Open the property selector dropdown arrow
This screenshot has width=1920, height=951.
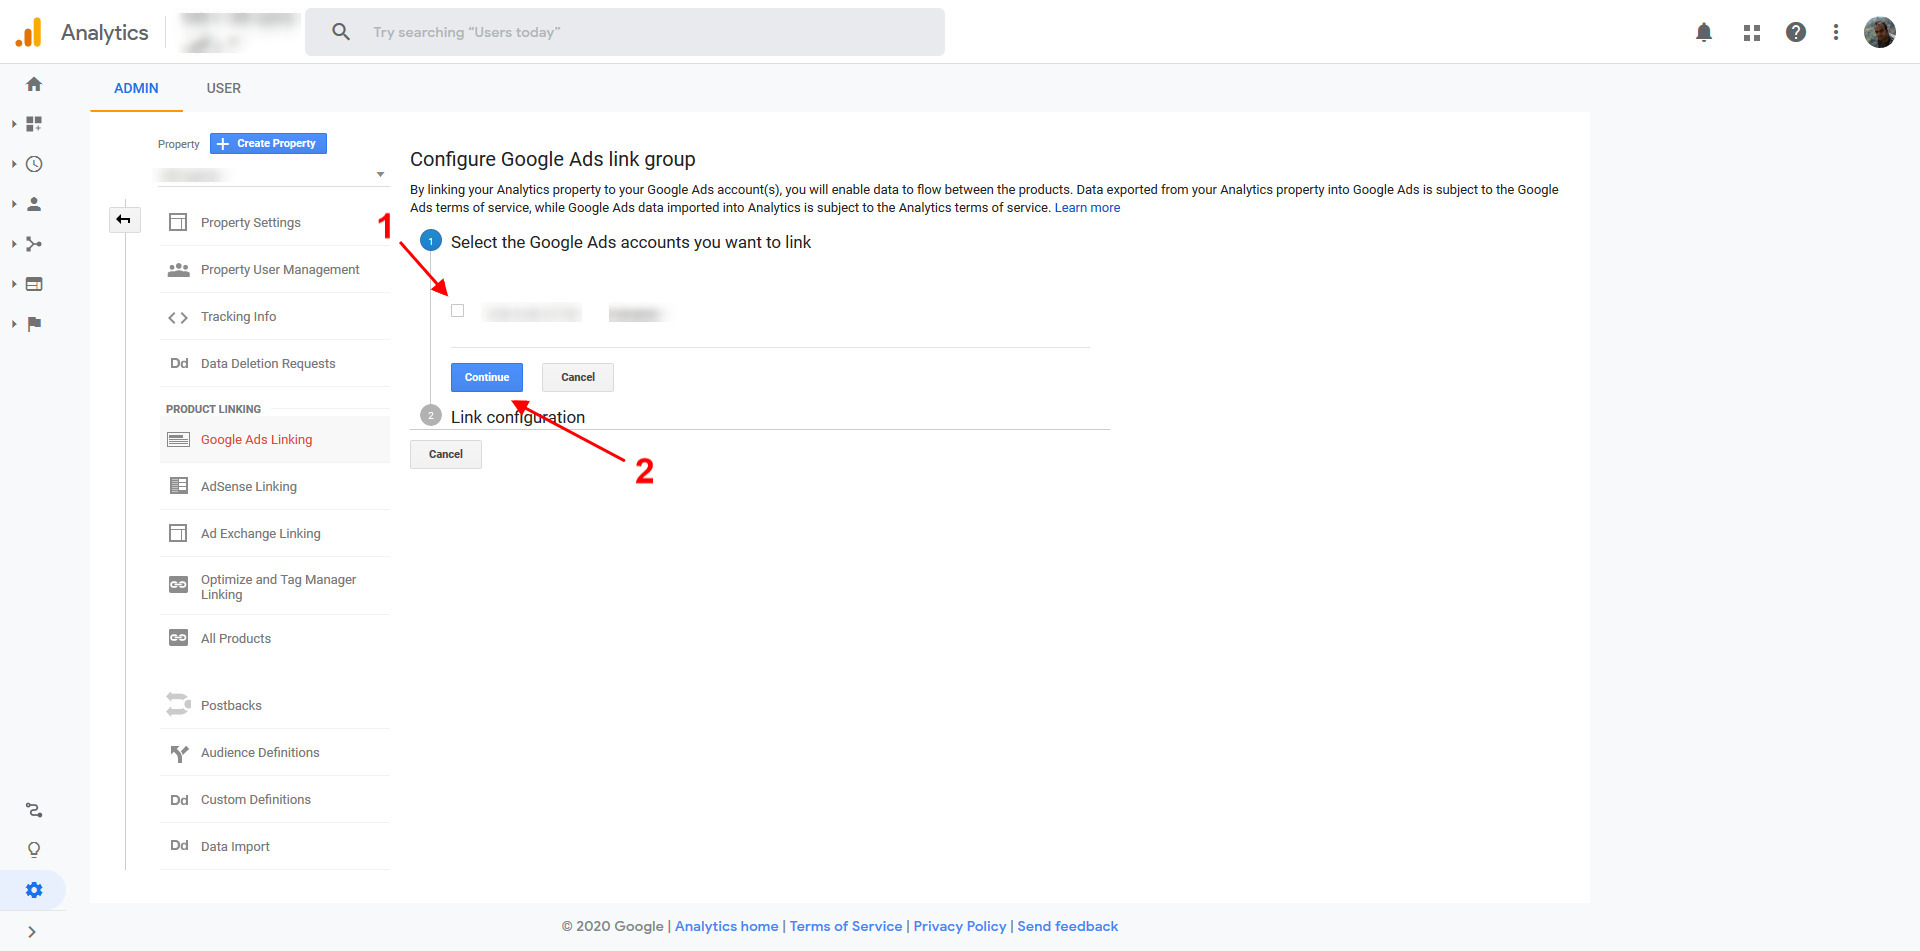point(380,175)
